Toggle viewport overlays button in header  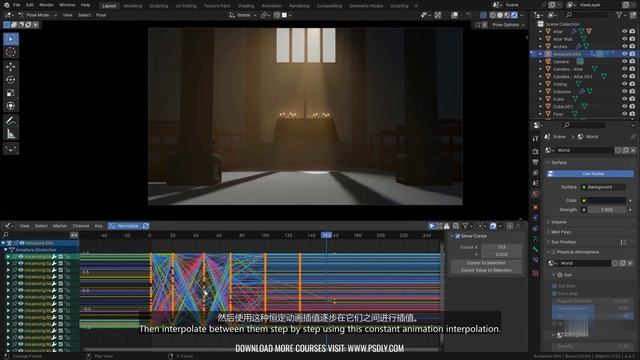click(455, 15)
